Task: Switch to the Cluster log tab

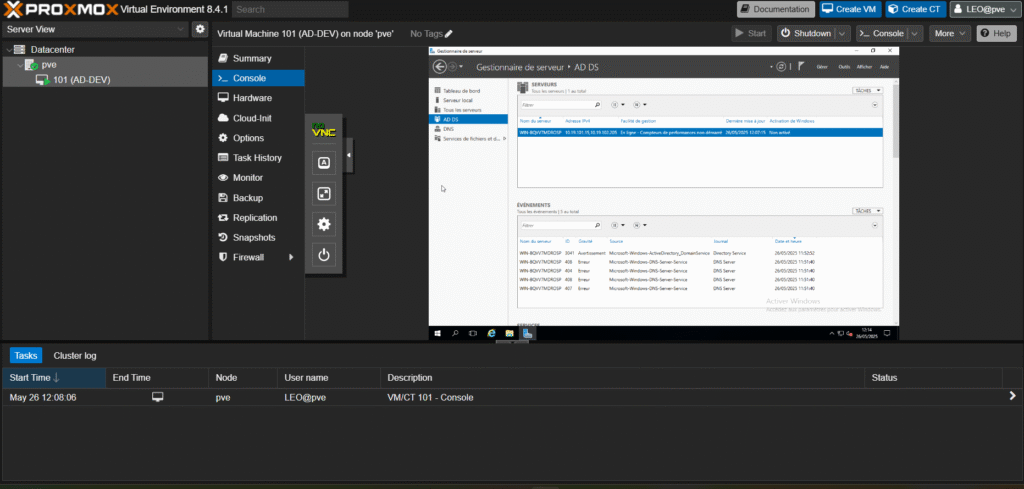Action: 75,355
